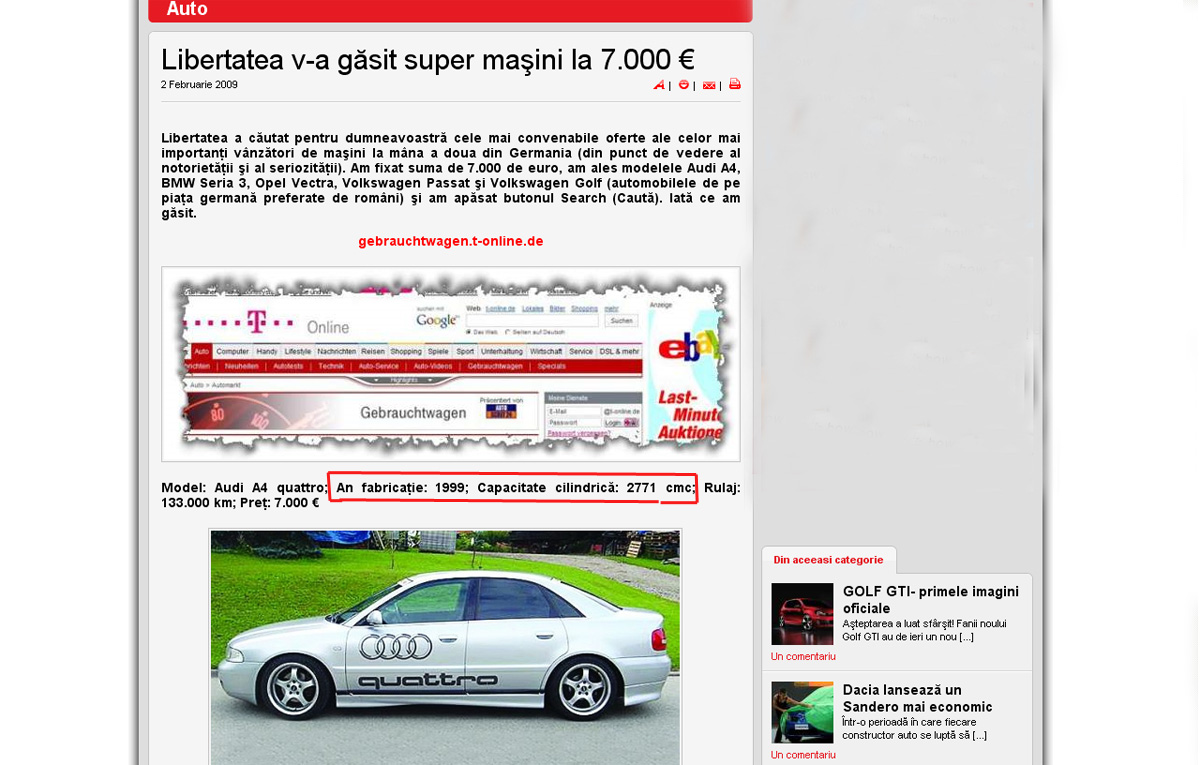Image resolution: width=1200 pixels, height=765 pixels.
Task: Click "Un comentariu" under the Golf GTI article
Action: pyautogui.click(x=803, y=657)
